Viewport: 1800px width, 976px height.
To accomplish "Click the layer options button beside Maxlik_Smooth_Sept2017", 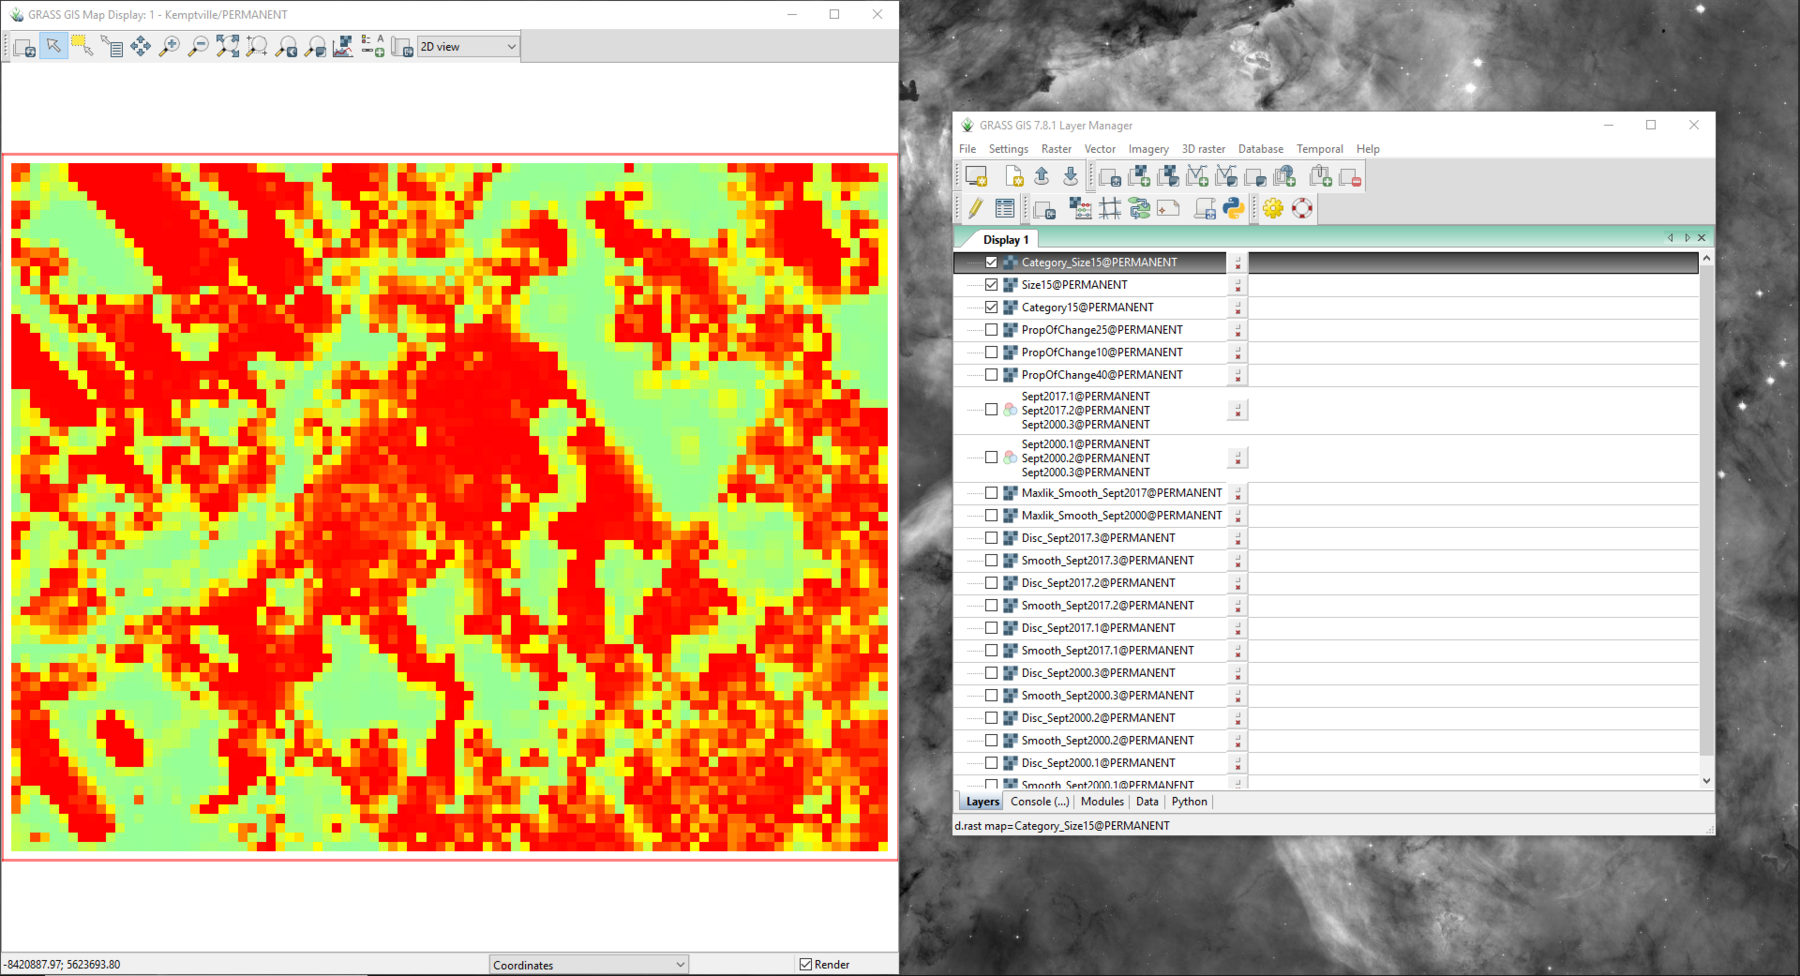I will click(1238, 492).
